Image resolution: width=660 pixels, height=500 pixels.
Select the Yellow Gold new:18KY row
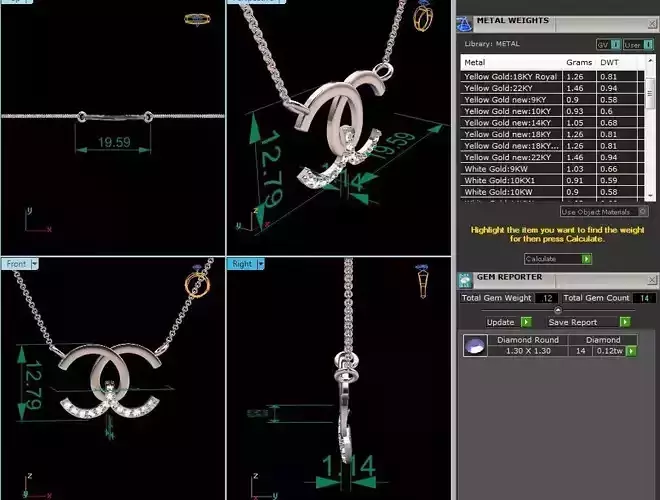[552, 134]
